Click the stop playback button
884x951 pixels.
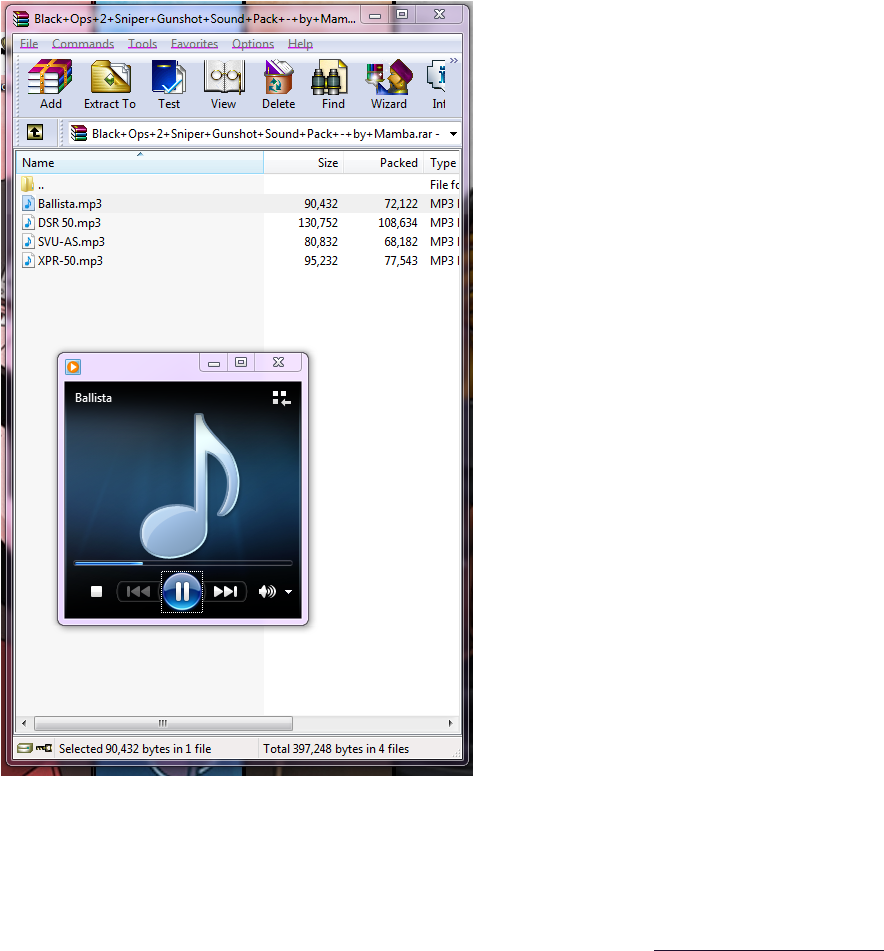tap(96, 591)
